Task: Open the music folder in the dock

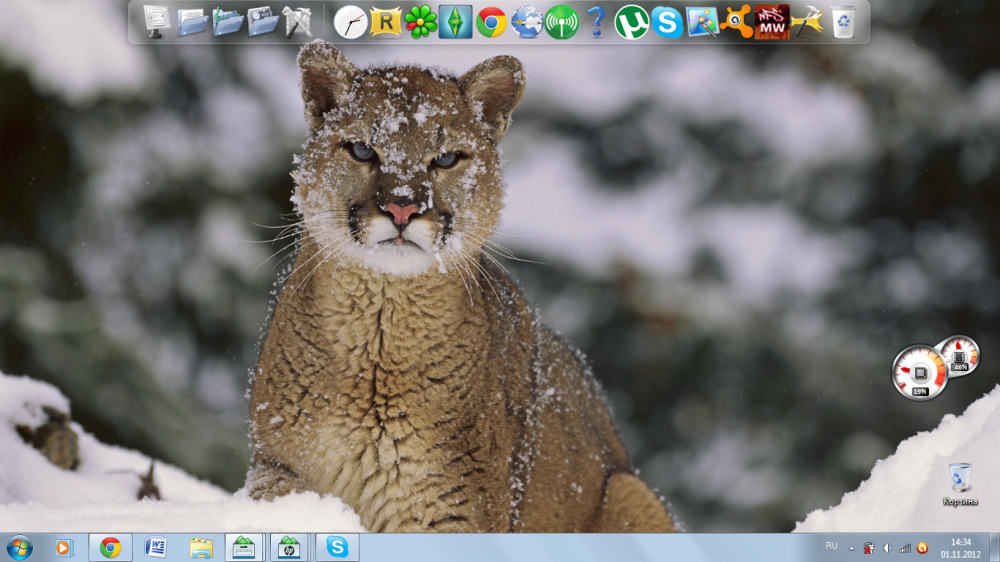Action: click(x=227, y=22)
